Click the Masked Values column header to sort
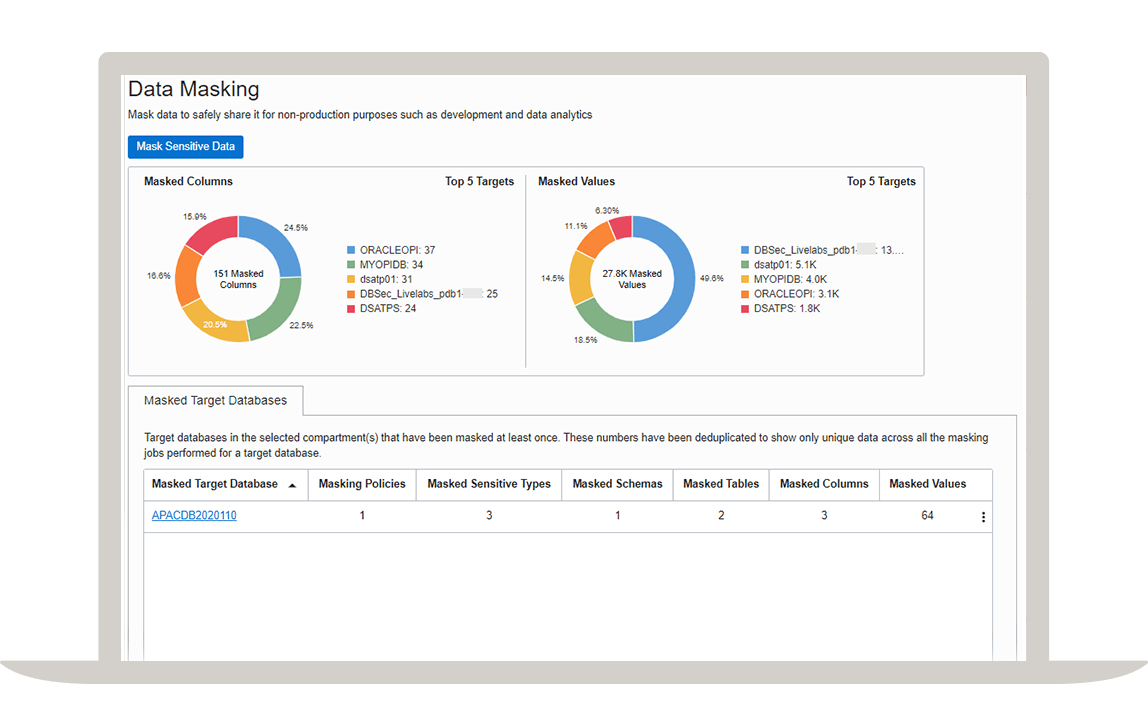The width and height of the screenshot is (1148, 724). [x=928, y=484]
